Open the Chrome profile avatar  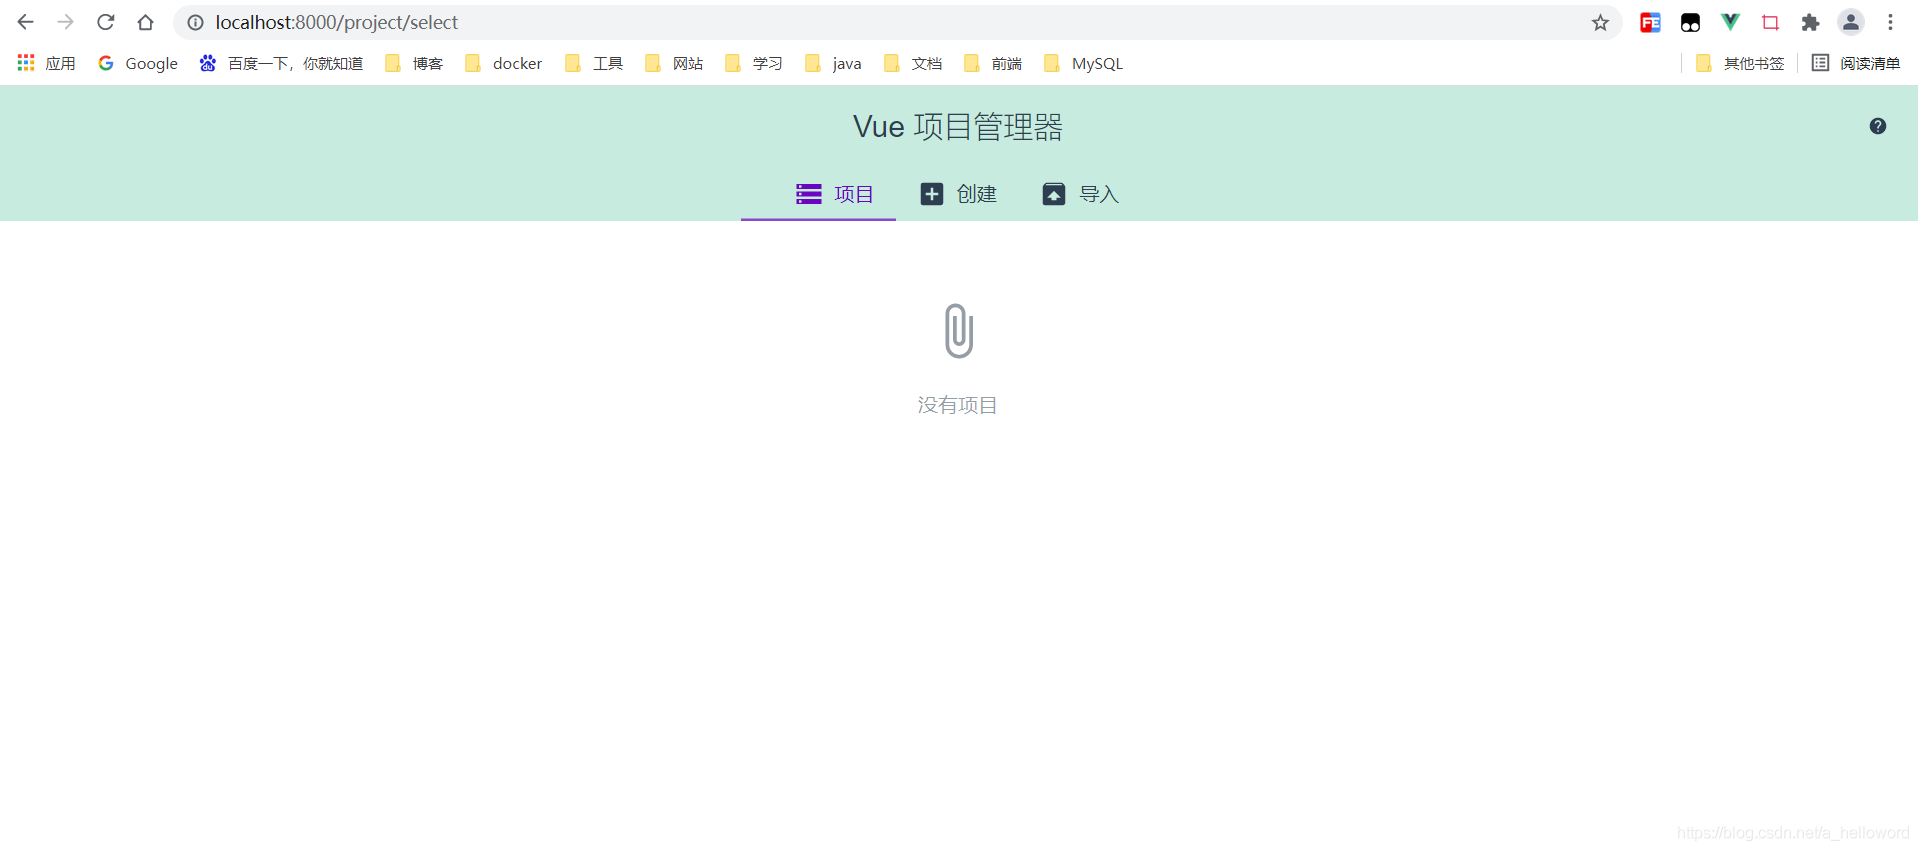coord(1851,22)
